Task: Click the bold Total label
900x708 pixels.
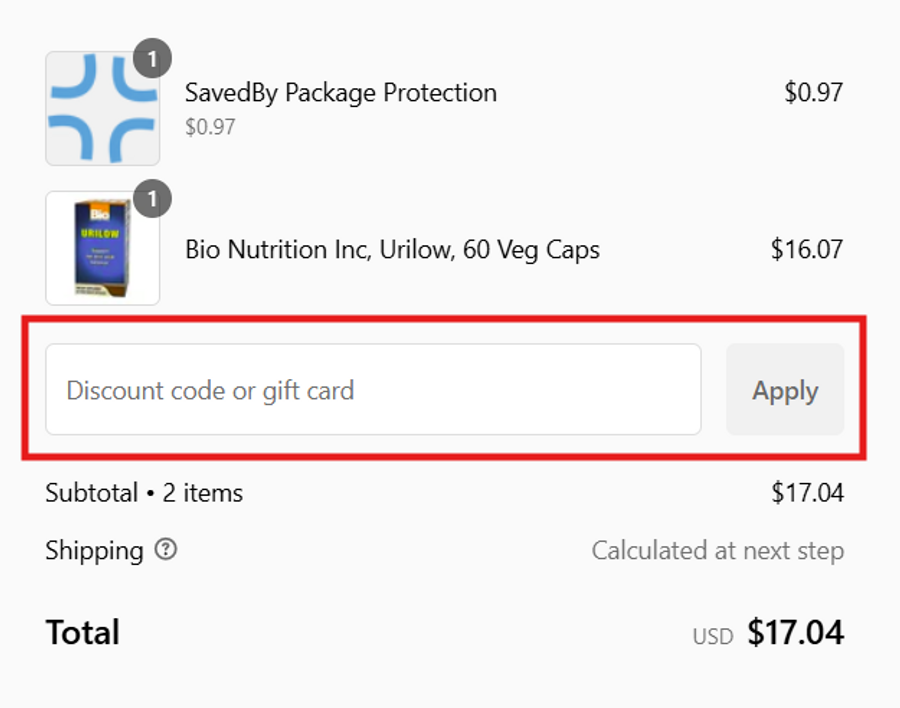Action: click(x=83, y=633)
